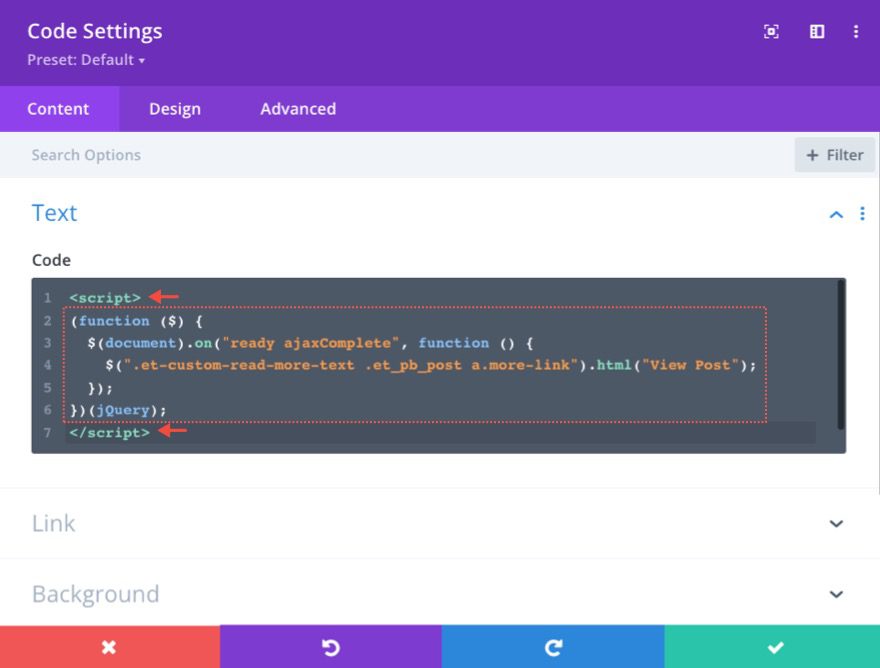This screenshot has width=880, height=668.
Task: Save changes with the green checkmark
Action: coord(773,647)
